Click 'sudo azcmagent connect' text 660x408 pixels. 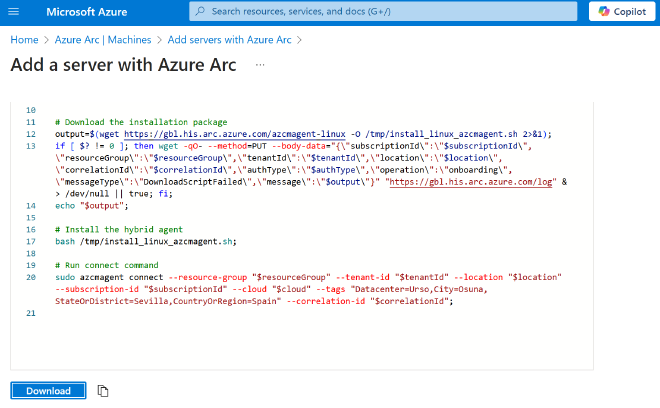point(109,277)
